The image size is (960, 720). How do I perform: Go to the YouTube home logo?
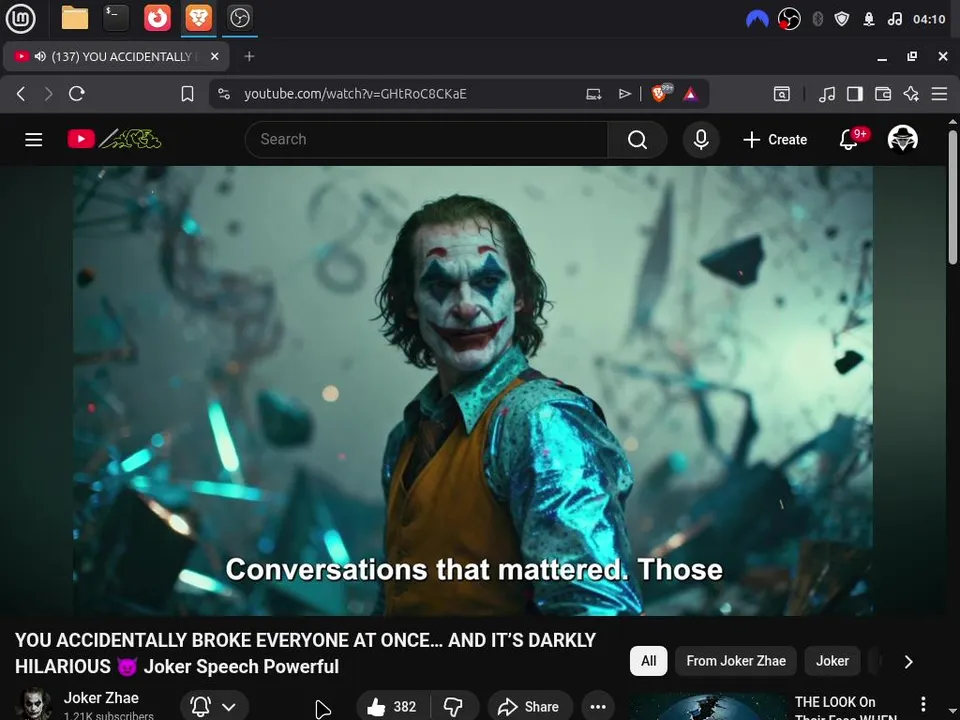coord(114,139)
